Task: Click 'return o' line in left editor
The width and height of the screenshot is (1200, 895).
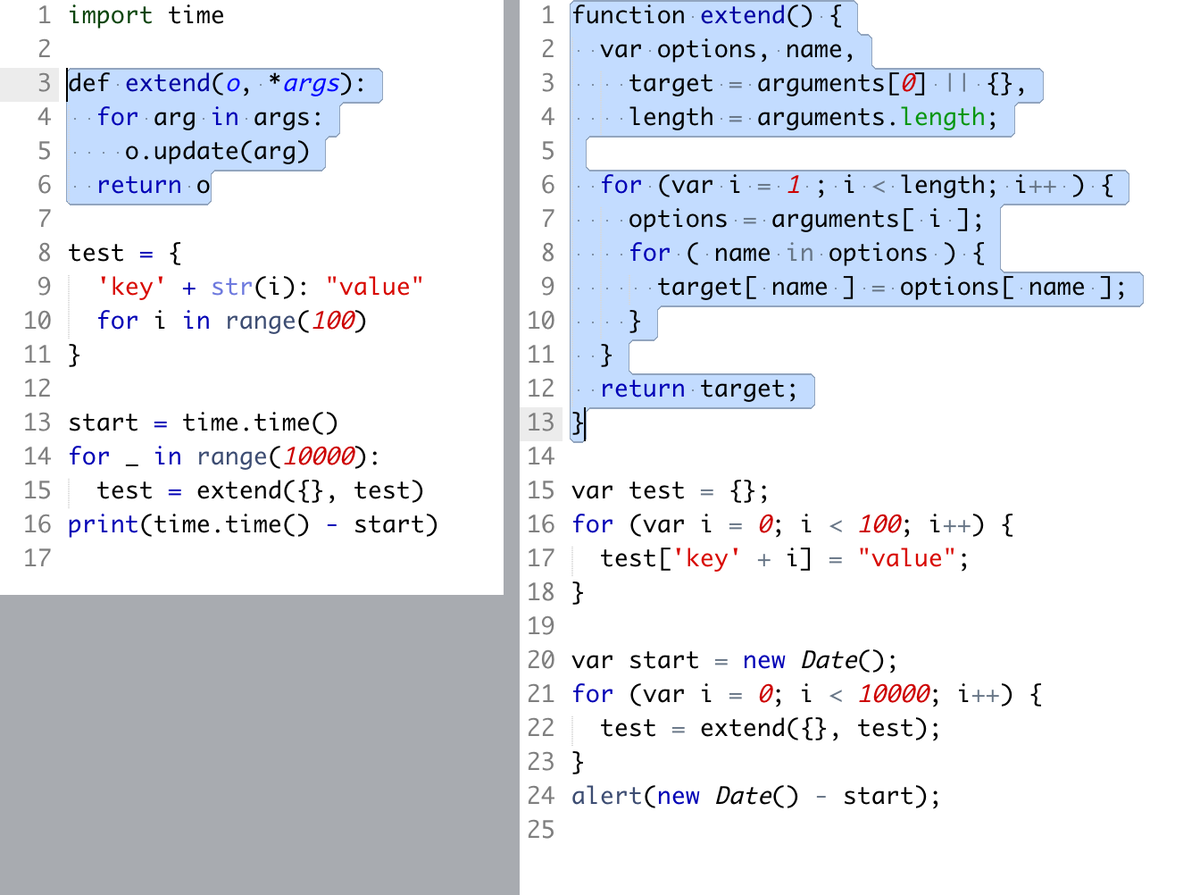Action: tap(154, 185)
